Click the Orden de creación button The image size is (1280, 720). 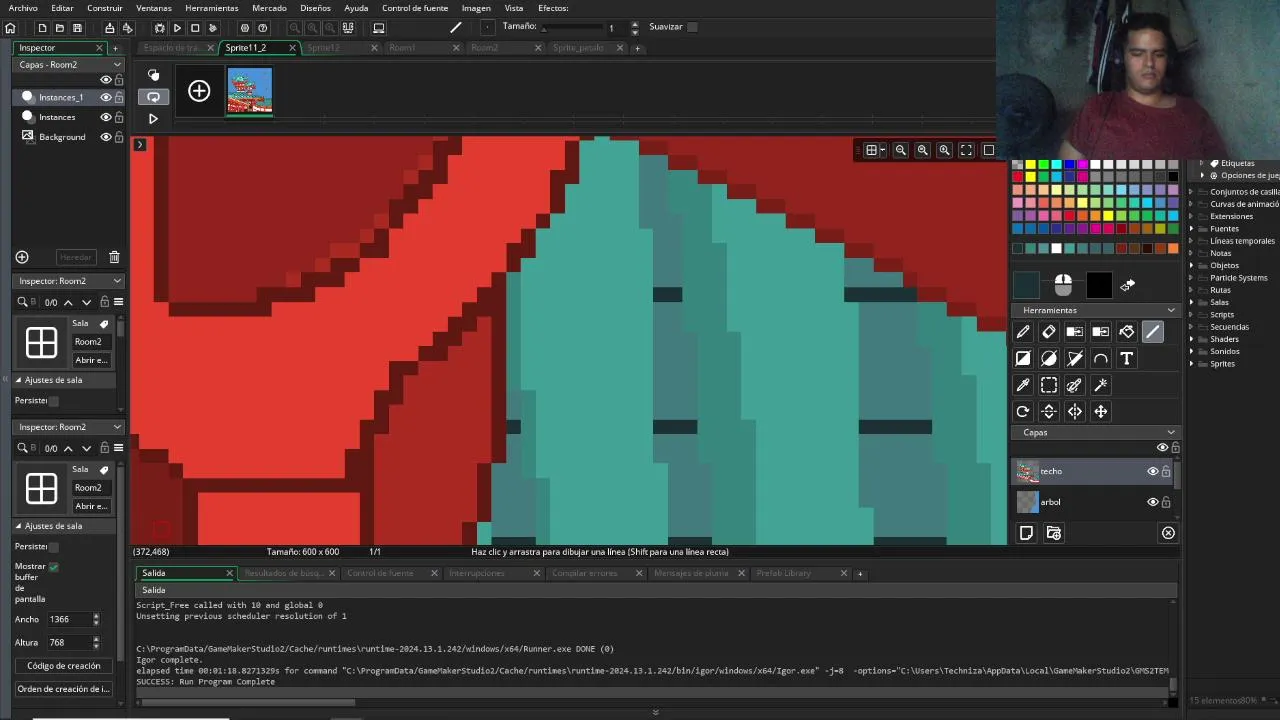[64, 689]
